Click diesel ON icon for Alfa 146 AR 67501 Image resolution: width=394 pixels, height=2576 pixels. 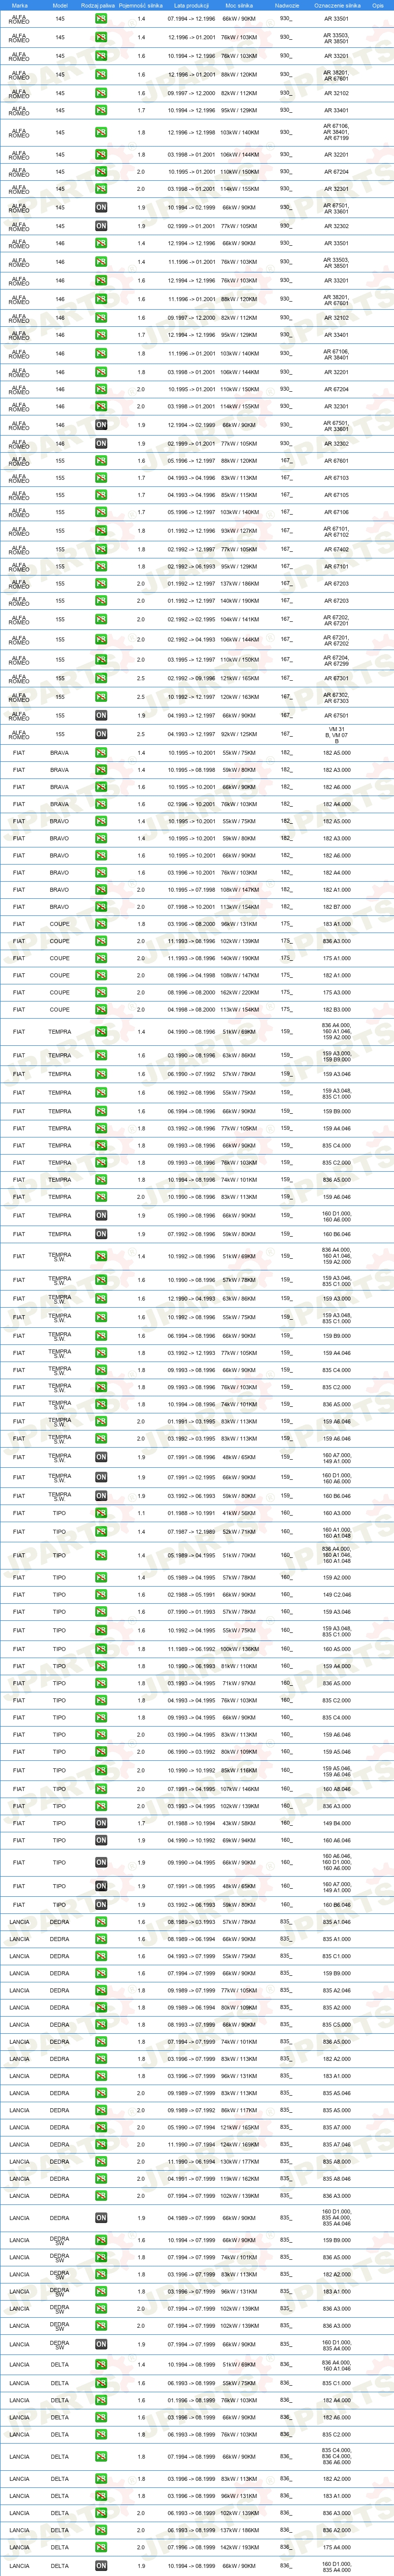click(101, 425)
